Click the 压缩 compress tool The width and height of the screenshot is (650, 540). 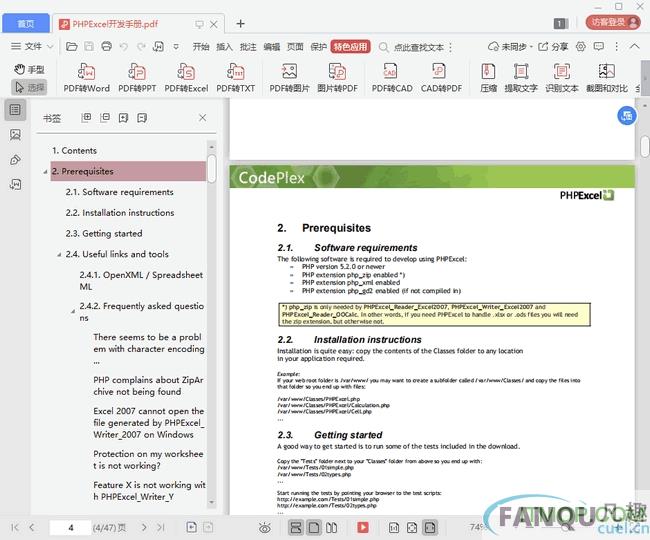(488, 77)
